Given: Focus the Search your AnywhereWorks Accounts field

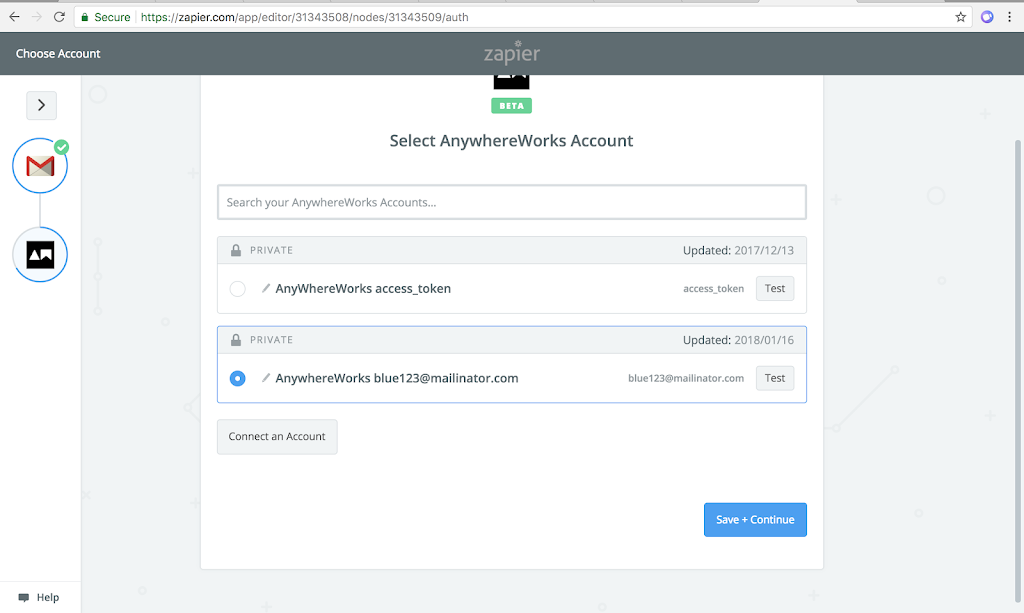Looking at the screenshot, I should pos(511,202).
